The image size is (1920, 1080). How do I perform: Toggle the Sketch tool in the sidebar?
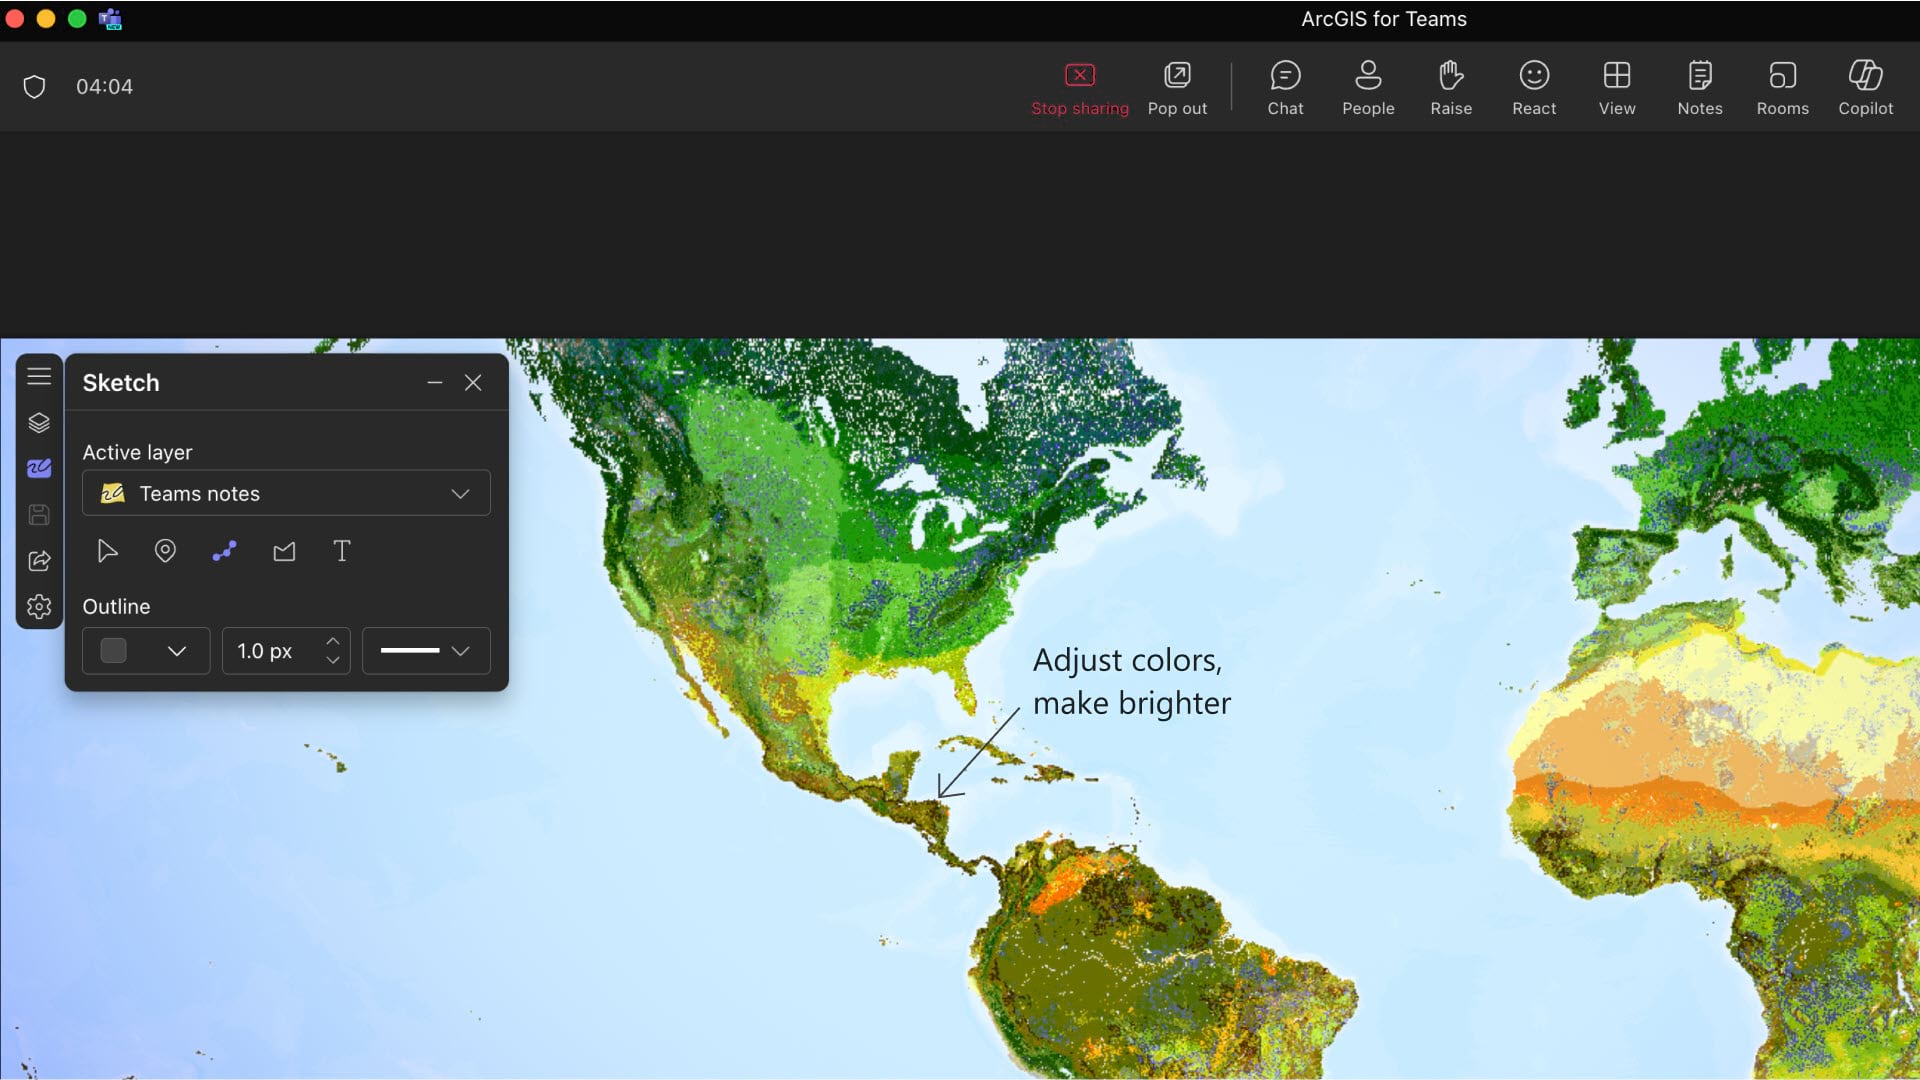39,468
